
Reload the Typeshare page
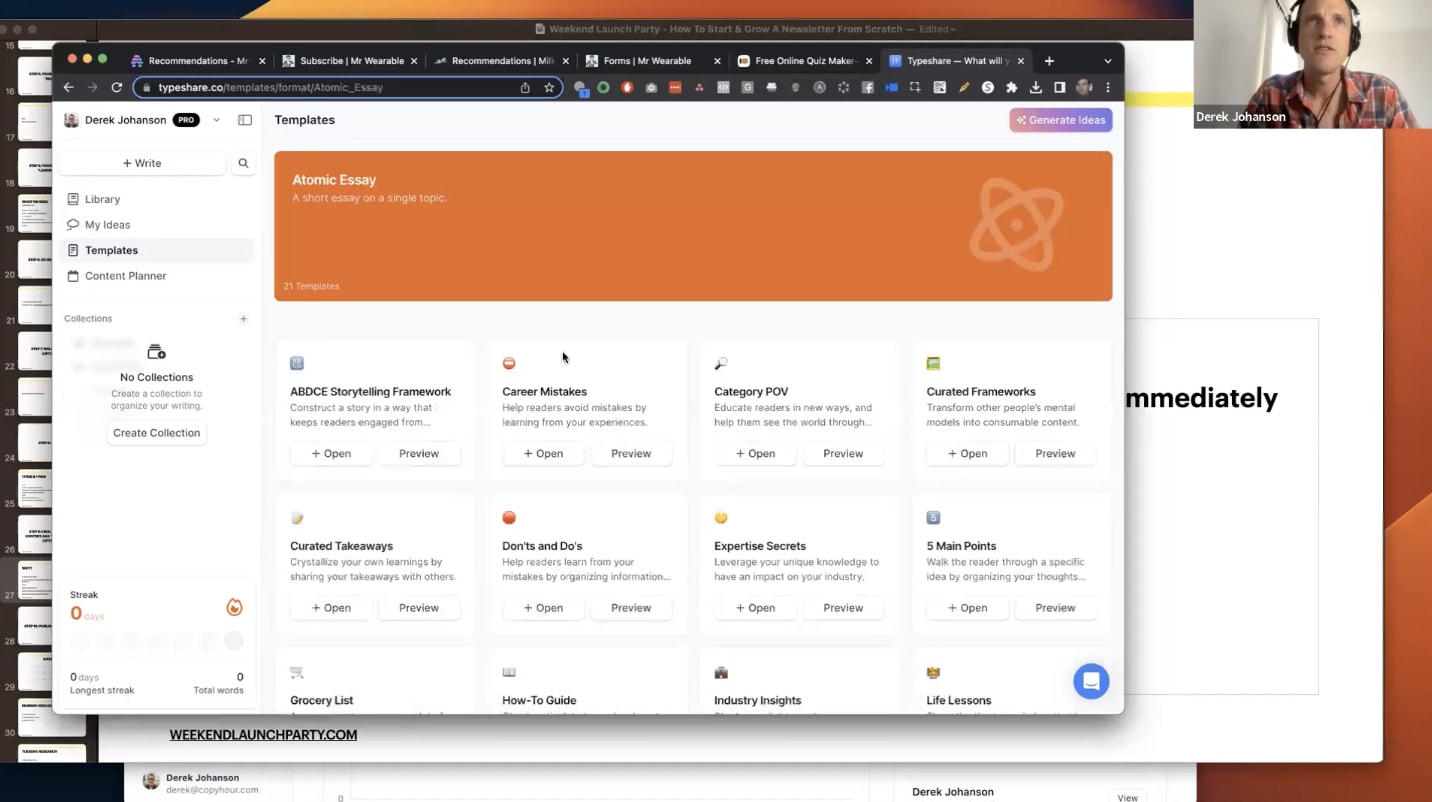coord(116,87)
